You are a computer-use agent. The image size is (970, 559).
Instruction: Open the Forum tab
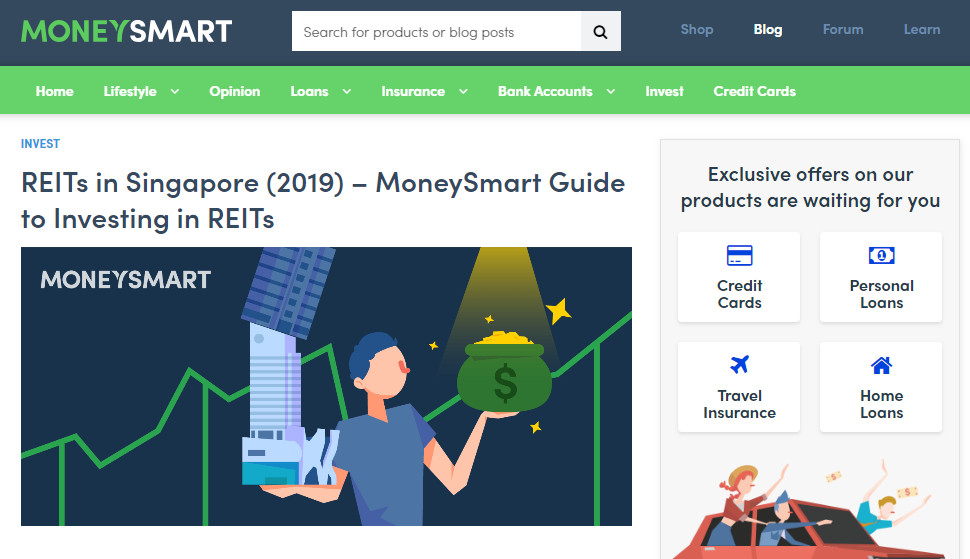[842, 30]
